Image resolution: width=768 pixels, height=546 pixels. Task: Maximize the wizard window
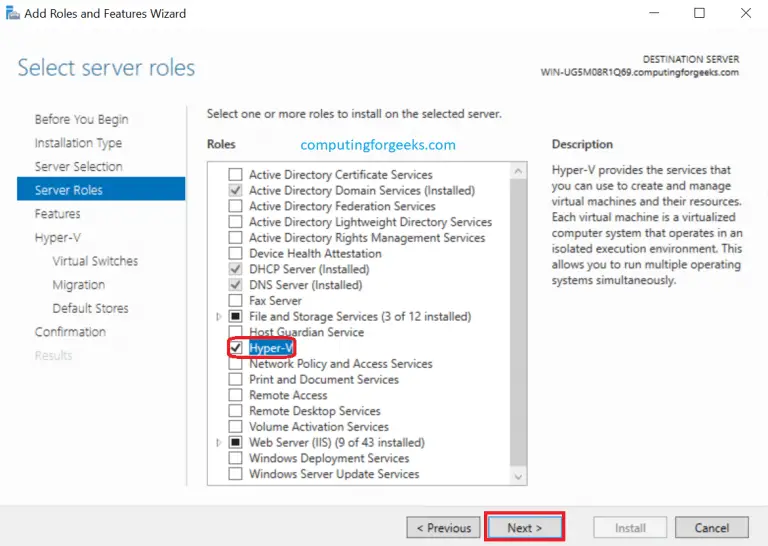(699, 14)
